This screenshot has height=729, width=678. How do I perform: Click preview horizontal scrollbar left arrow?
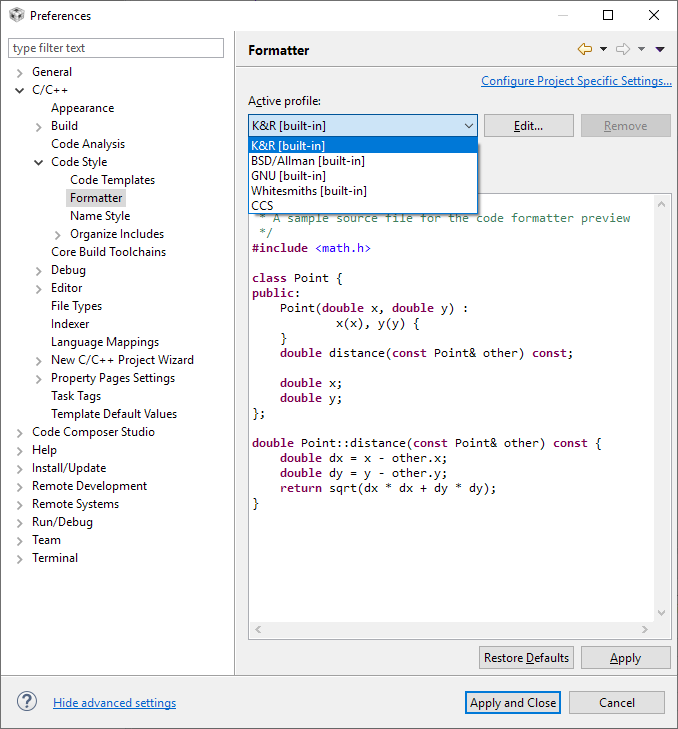pyautogui.click(x=258, y=629)
